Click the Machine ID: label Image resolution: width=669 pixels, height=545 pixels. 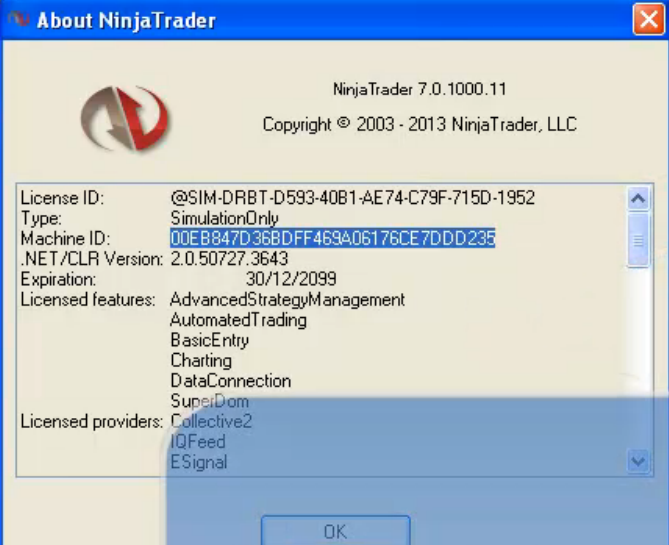(x=65, y=239)
